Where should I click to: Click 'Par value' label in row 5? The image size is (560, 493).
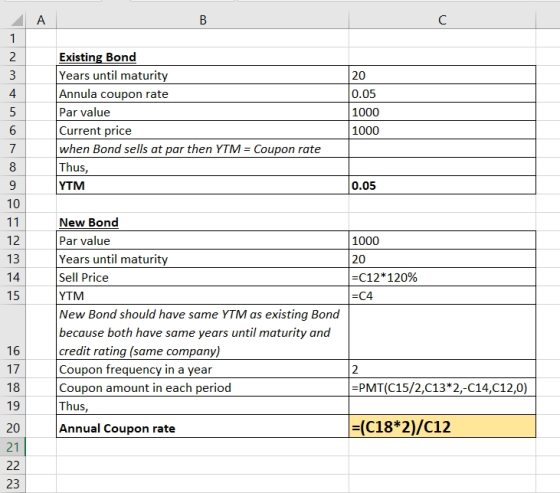click(x=202, y=112)
